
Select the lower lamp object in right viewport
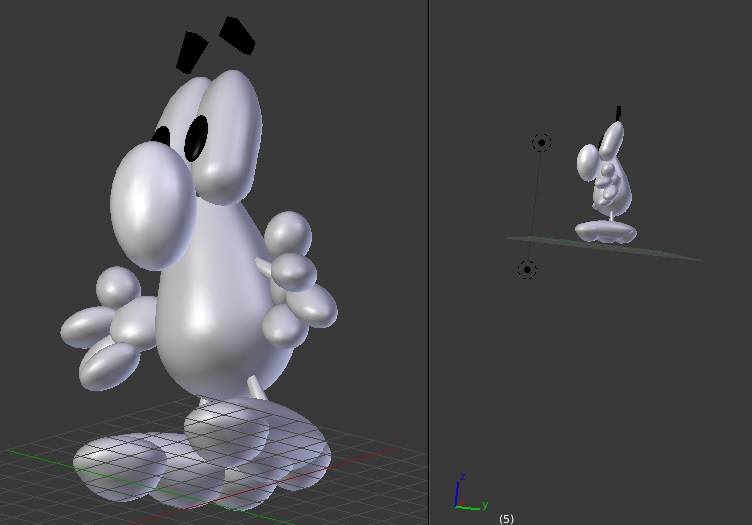pyautogui.click(x=527, y=270)
